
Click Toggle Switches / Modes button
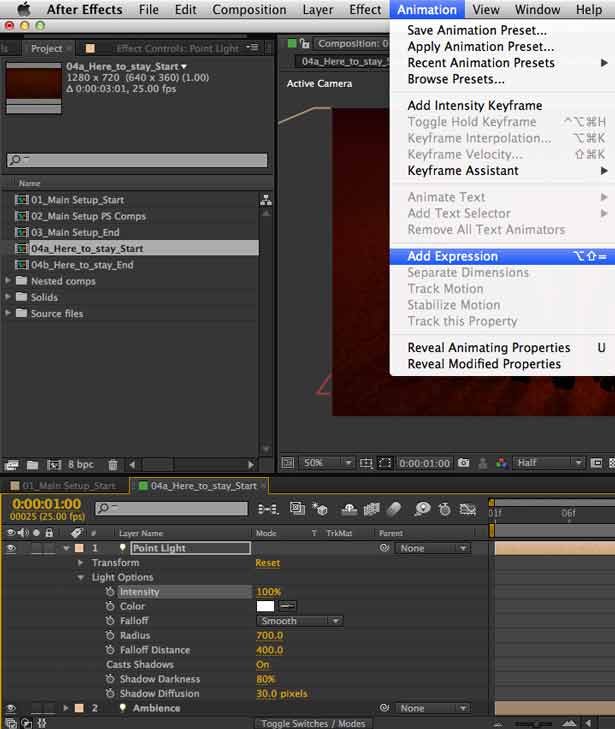click(x=313, y=723)
